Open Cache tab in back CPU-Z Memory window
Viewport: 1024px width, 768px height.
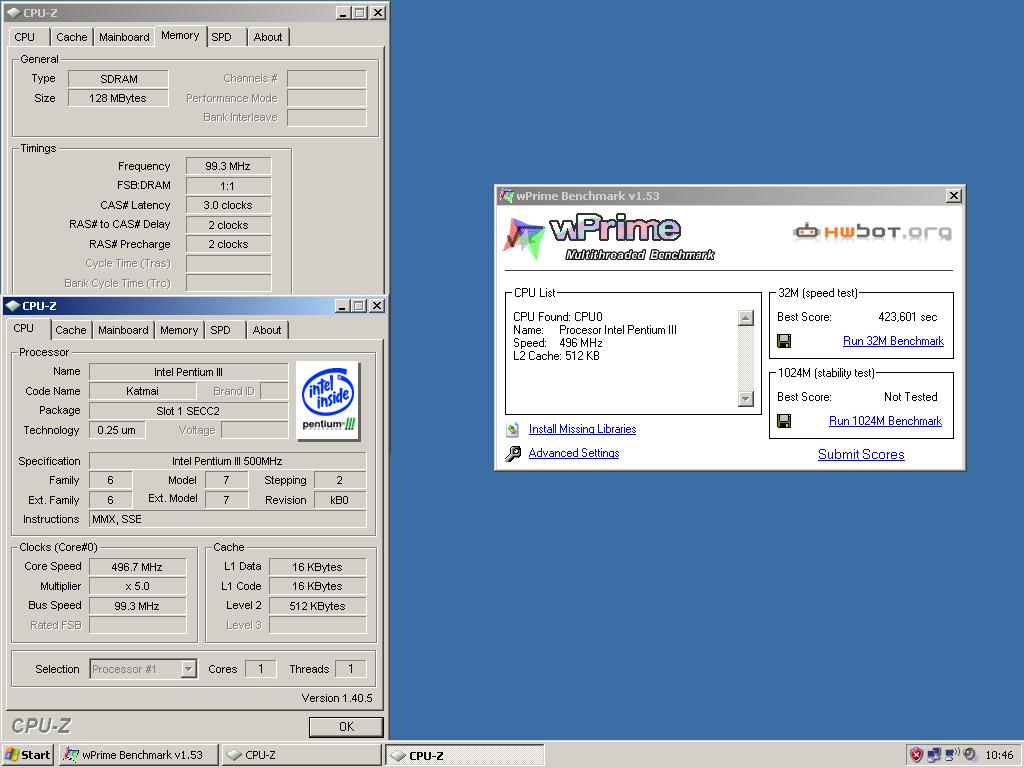point(71,37)
